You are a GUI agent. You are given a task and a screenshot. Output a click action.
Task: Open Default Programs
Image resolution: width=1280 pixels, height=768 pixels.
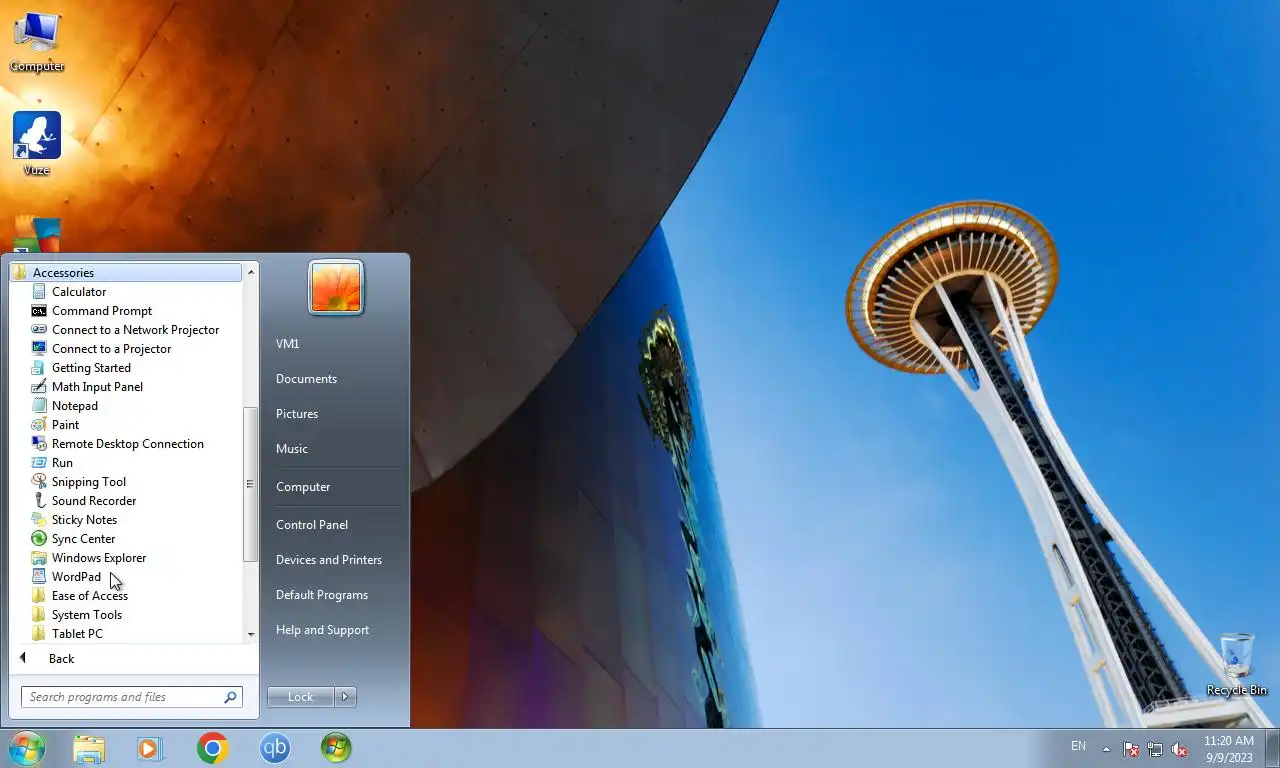(322, 595)
